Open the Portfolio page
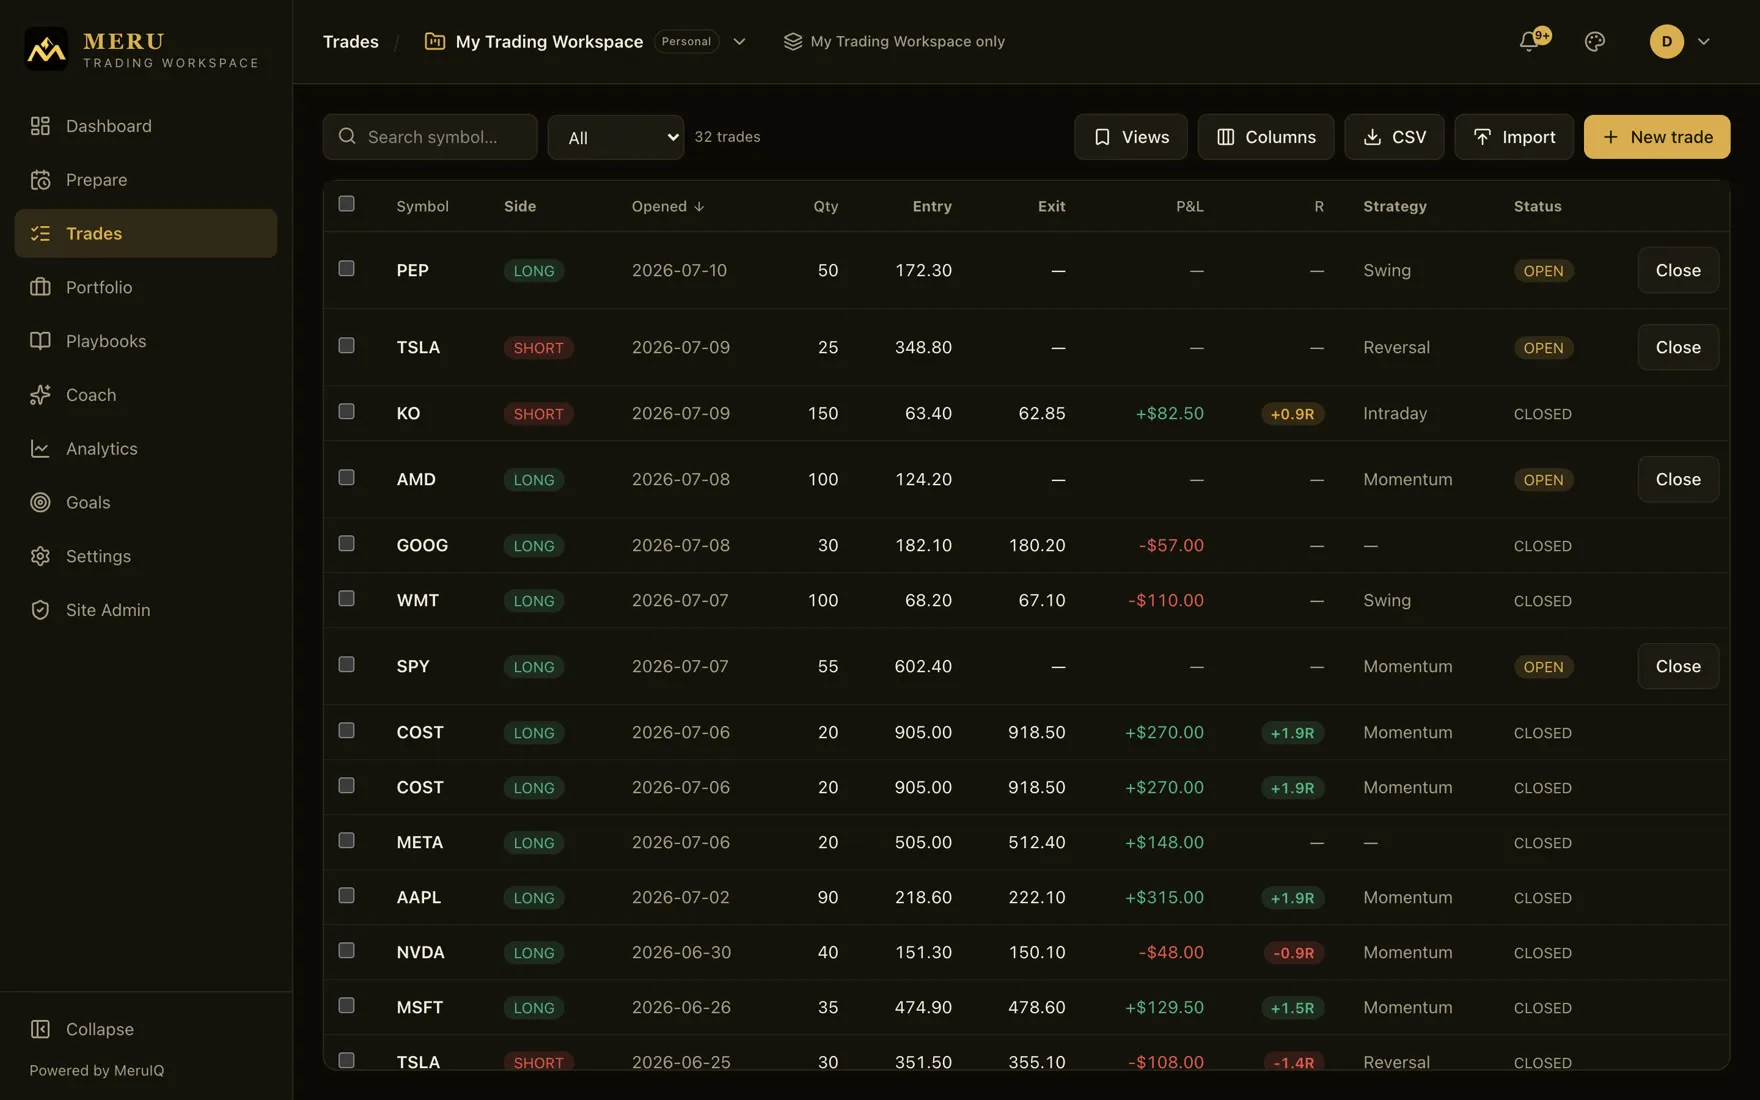The width and height of the screenshot is (1760, 1100). click(146, 287)
